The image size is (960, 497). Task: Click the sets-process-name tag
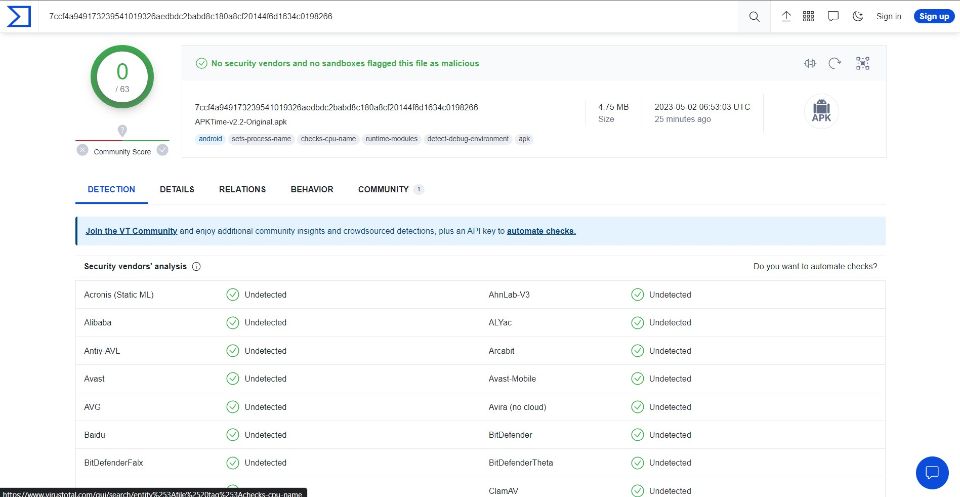[x=261, y=139]
